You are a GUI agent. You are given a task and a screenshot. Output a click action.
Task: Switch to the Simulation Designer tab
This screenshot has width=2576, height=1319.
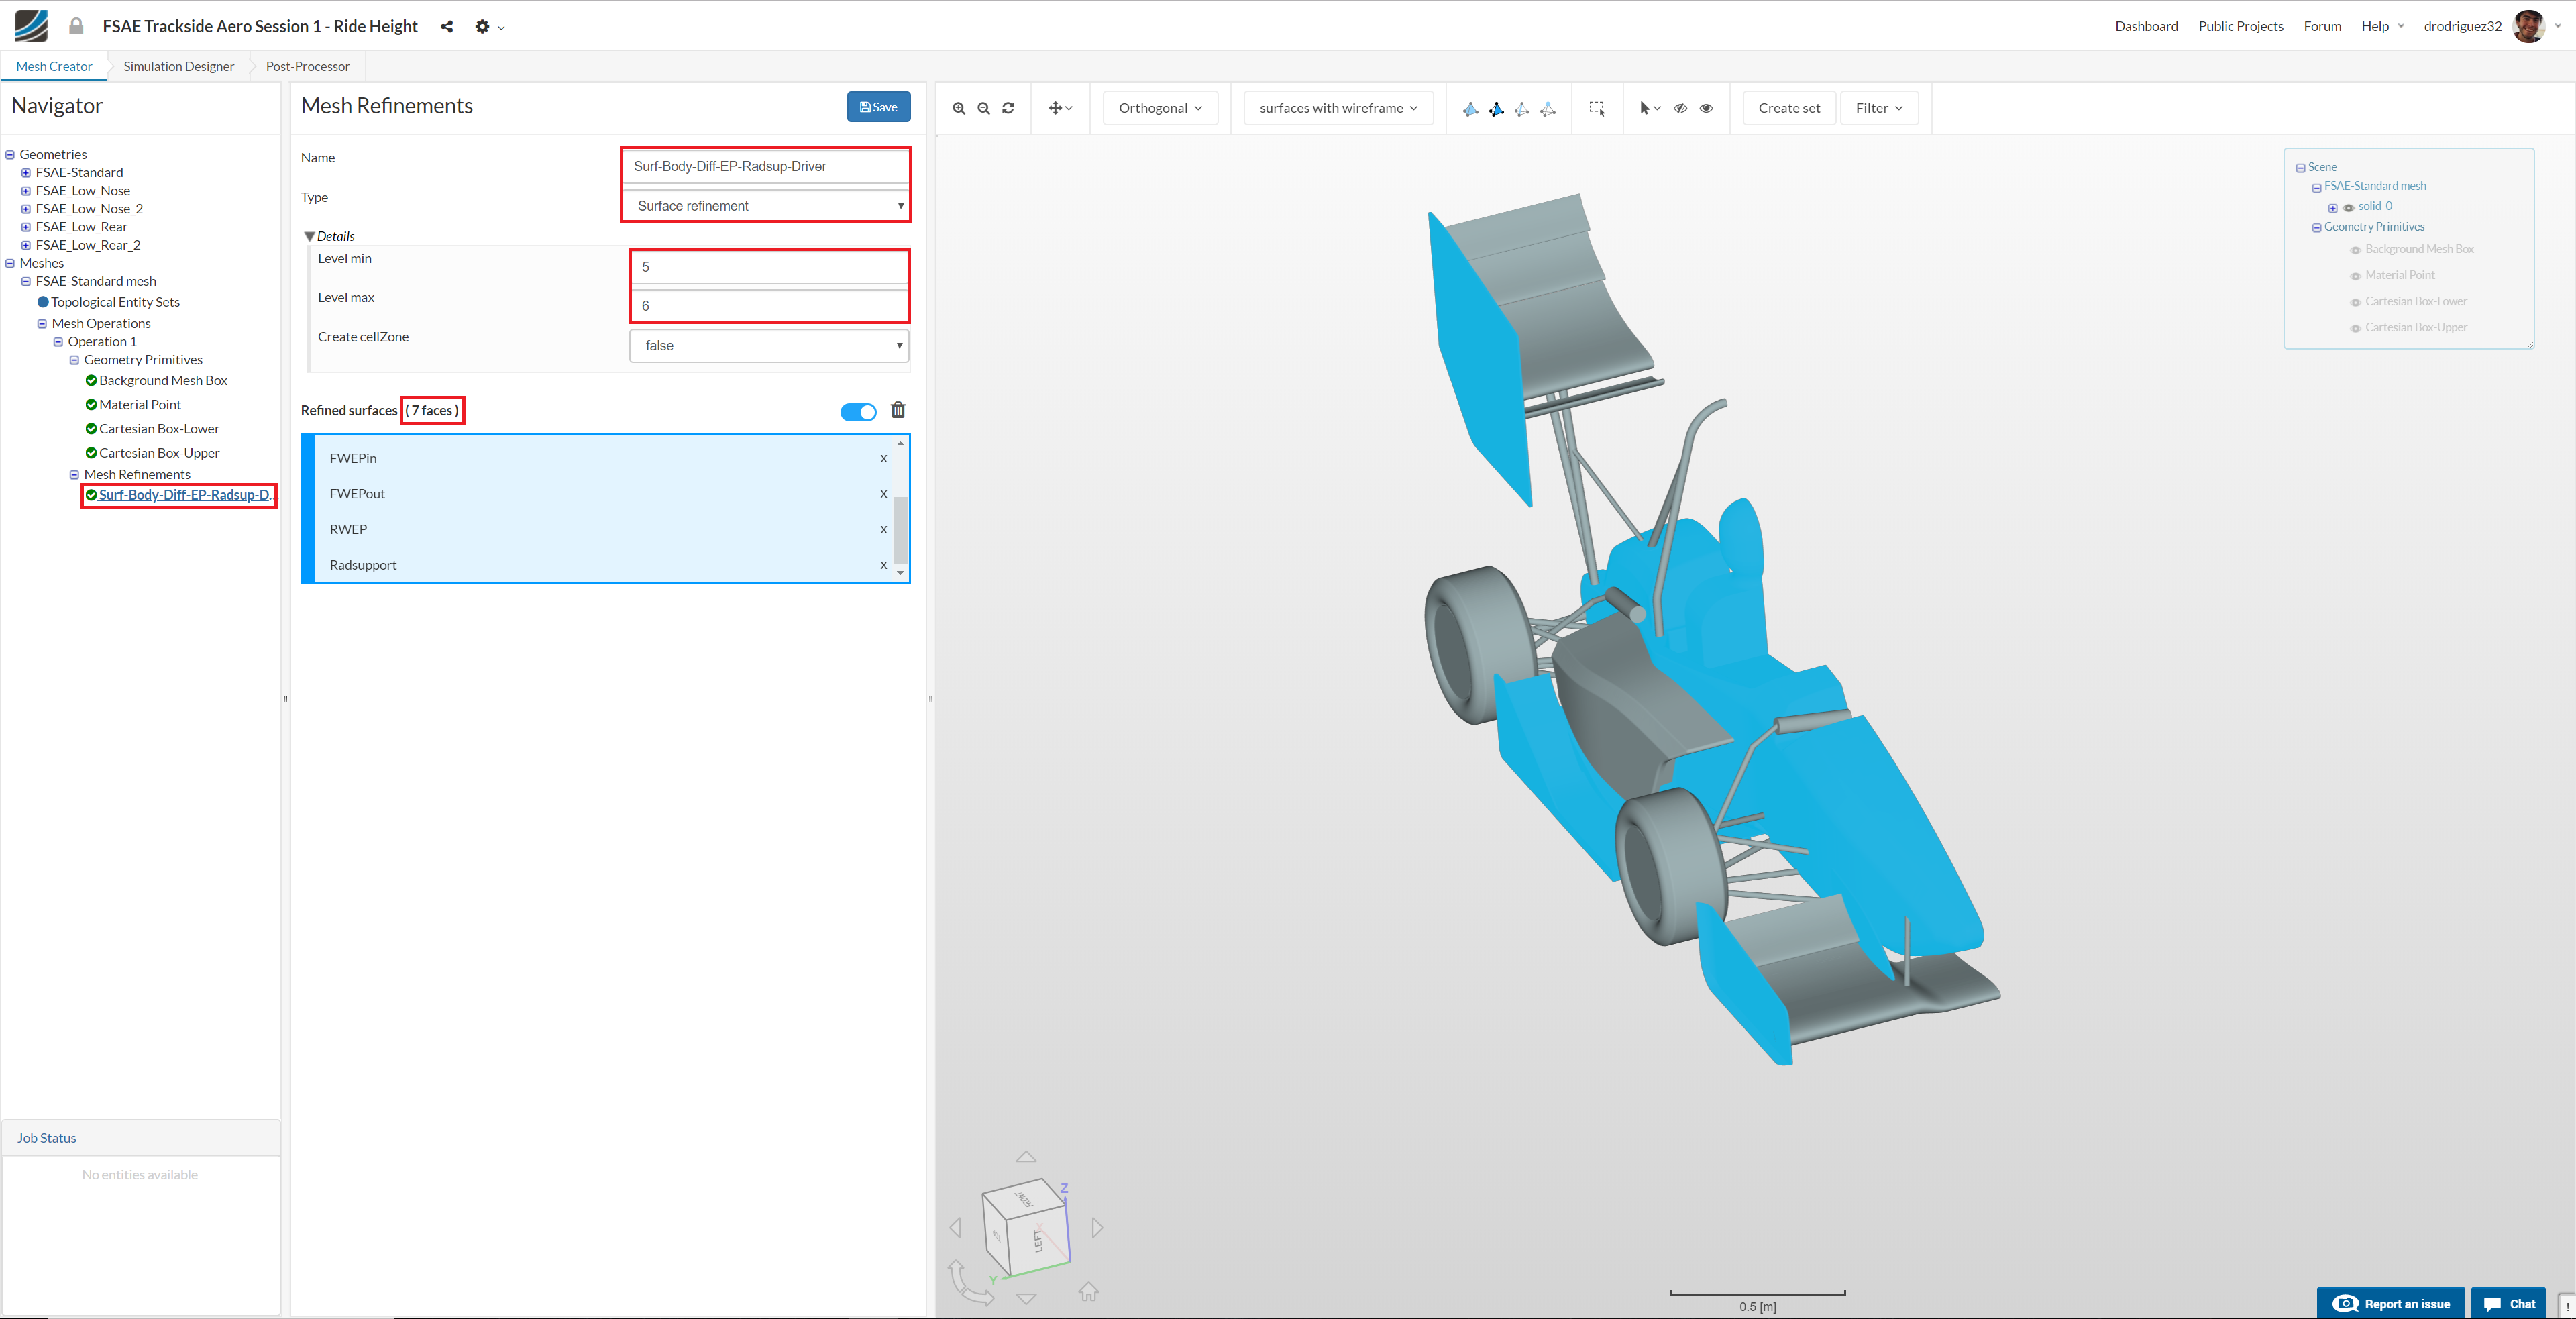(178, 66)
